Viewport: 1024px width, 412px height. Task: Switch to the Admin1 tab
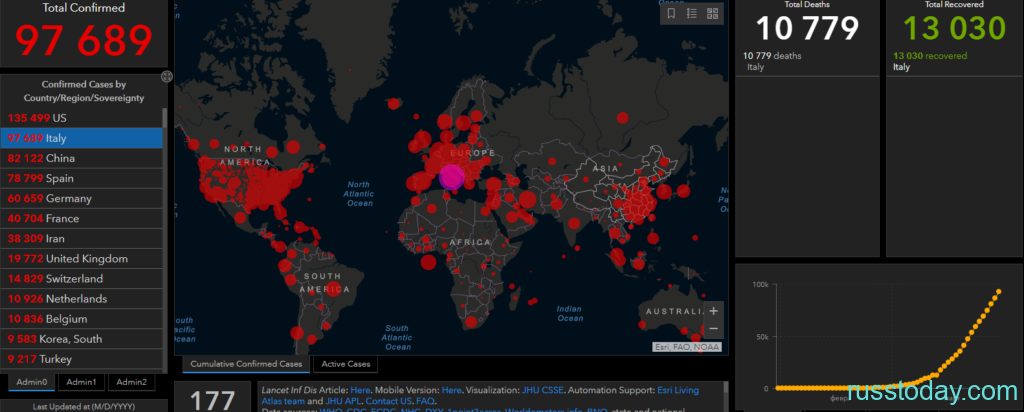81,382
